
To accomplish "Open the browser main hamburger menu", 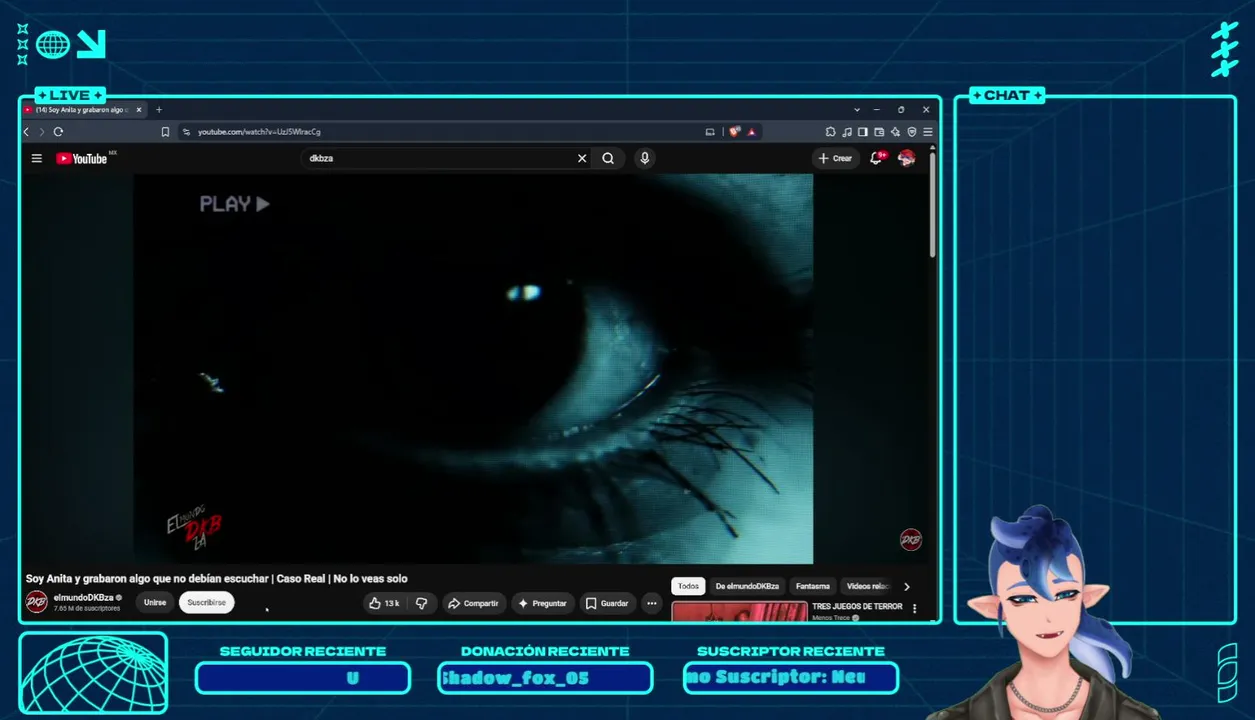I will pos(928,131).
